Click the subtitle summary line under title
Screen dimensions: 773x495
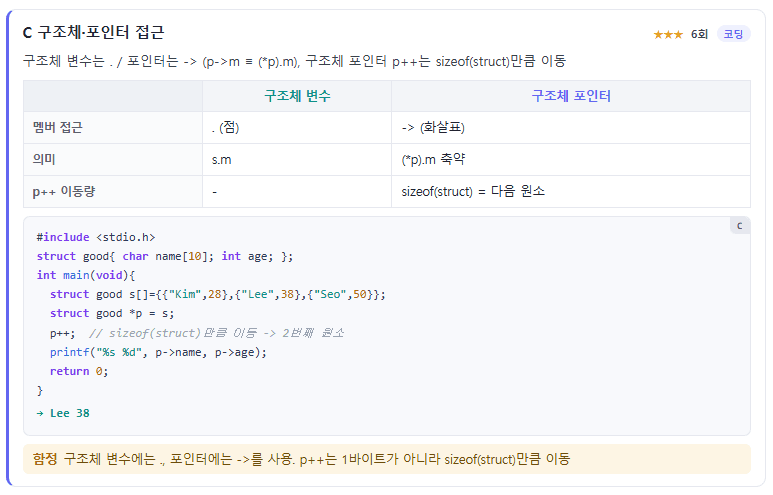click(294, 61)
